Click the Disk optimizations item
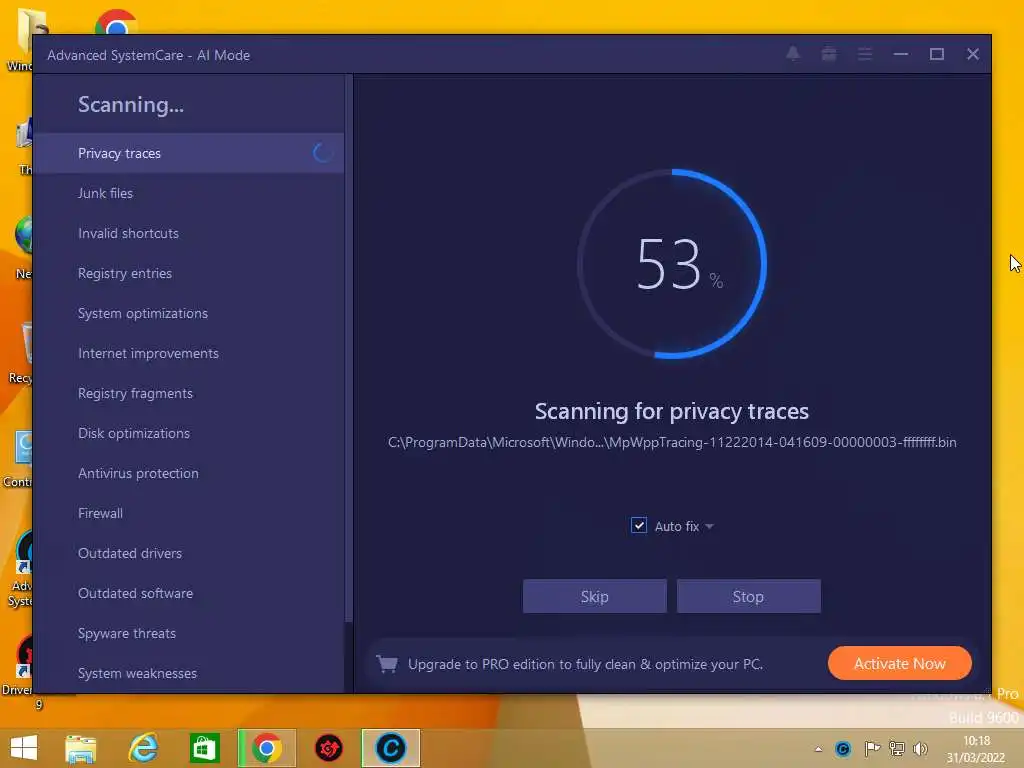This screenshot has width=1024, height=768. click(188, 433)
